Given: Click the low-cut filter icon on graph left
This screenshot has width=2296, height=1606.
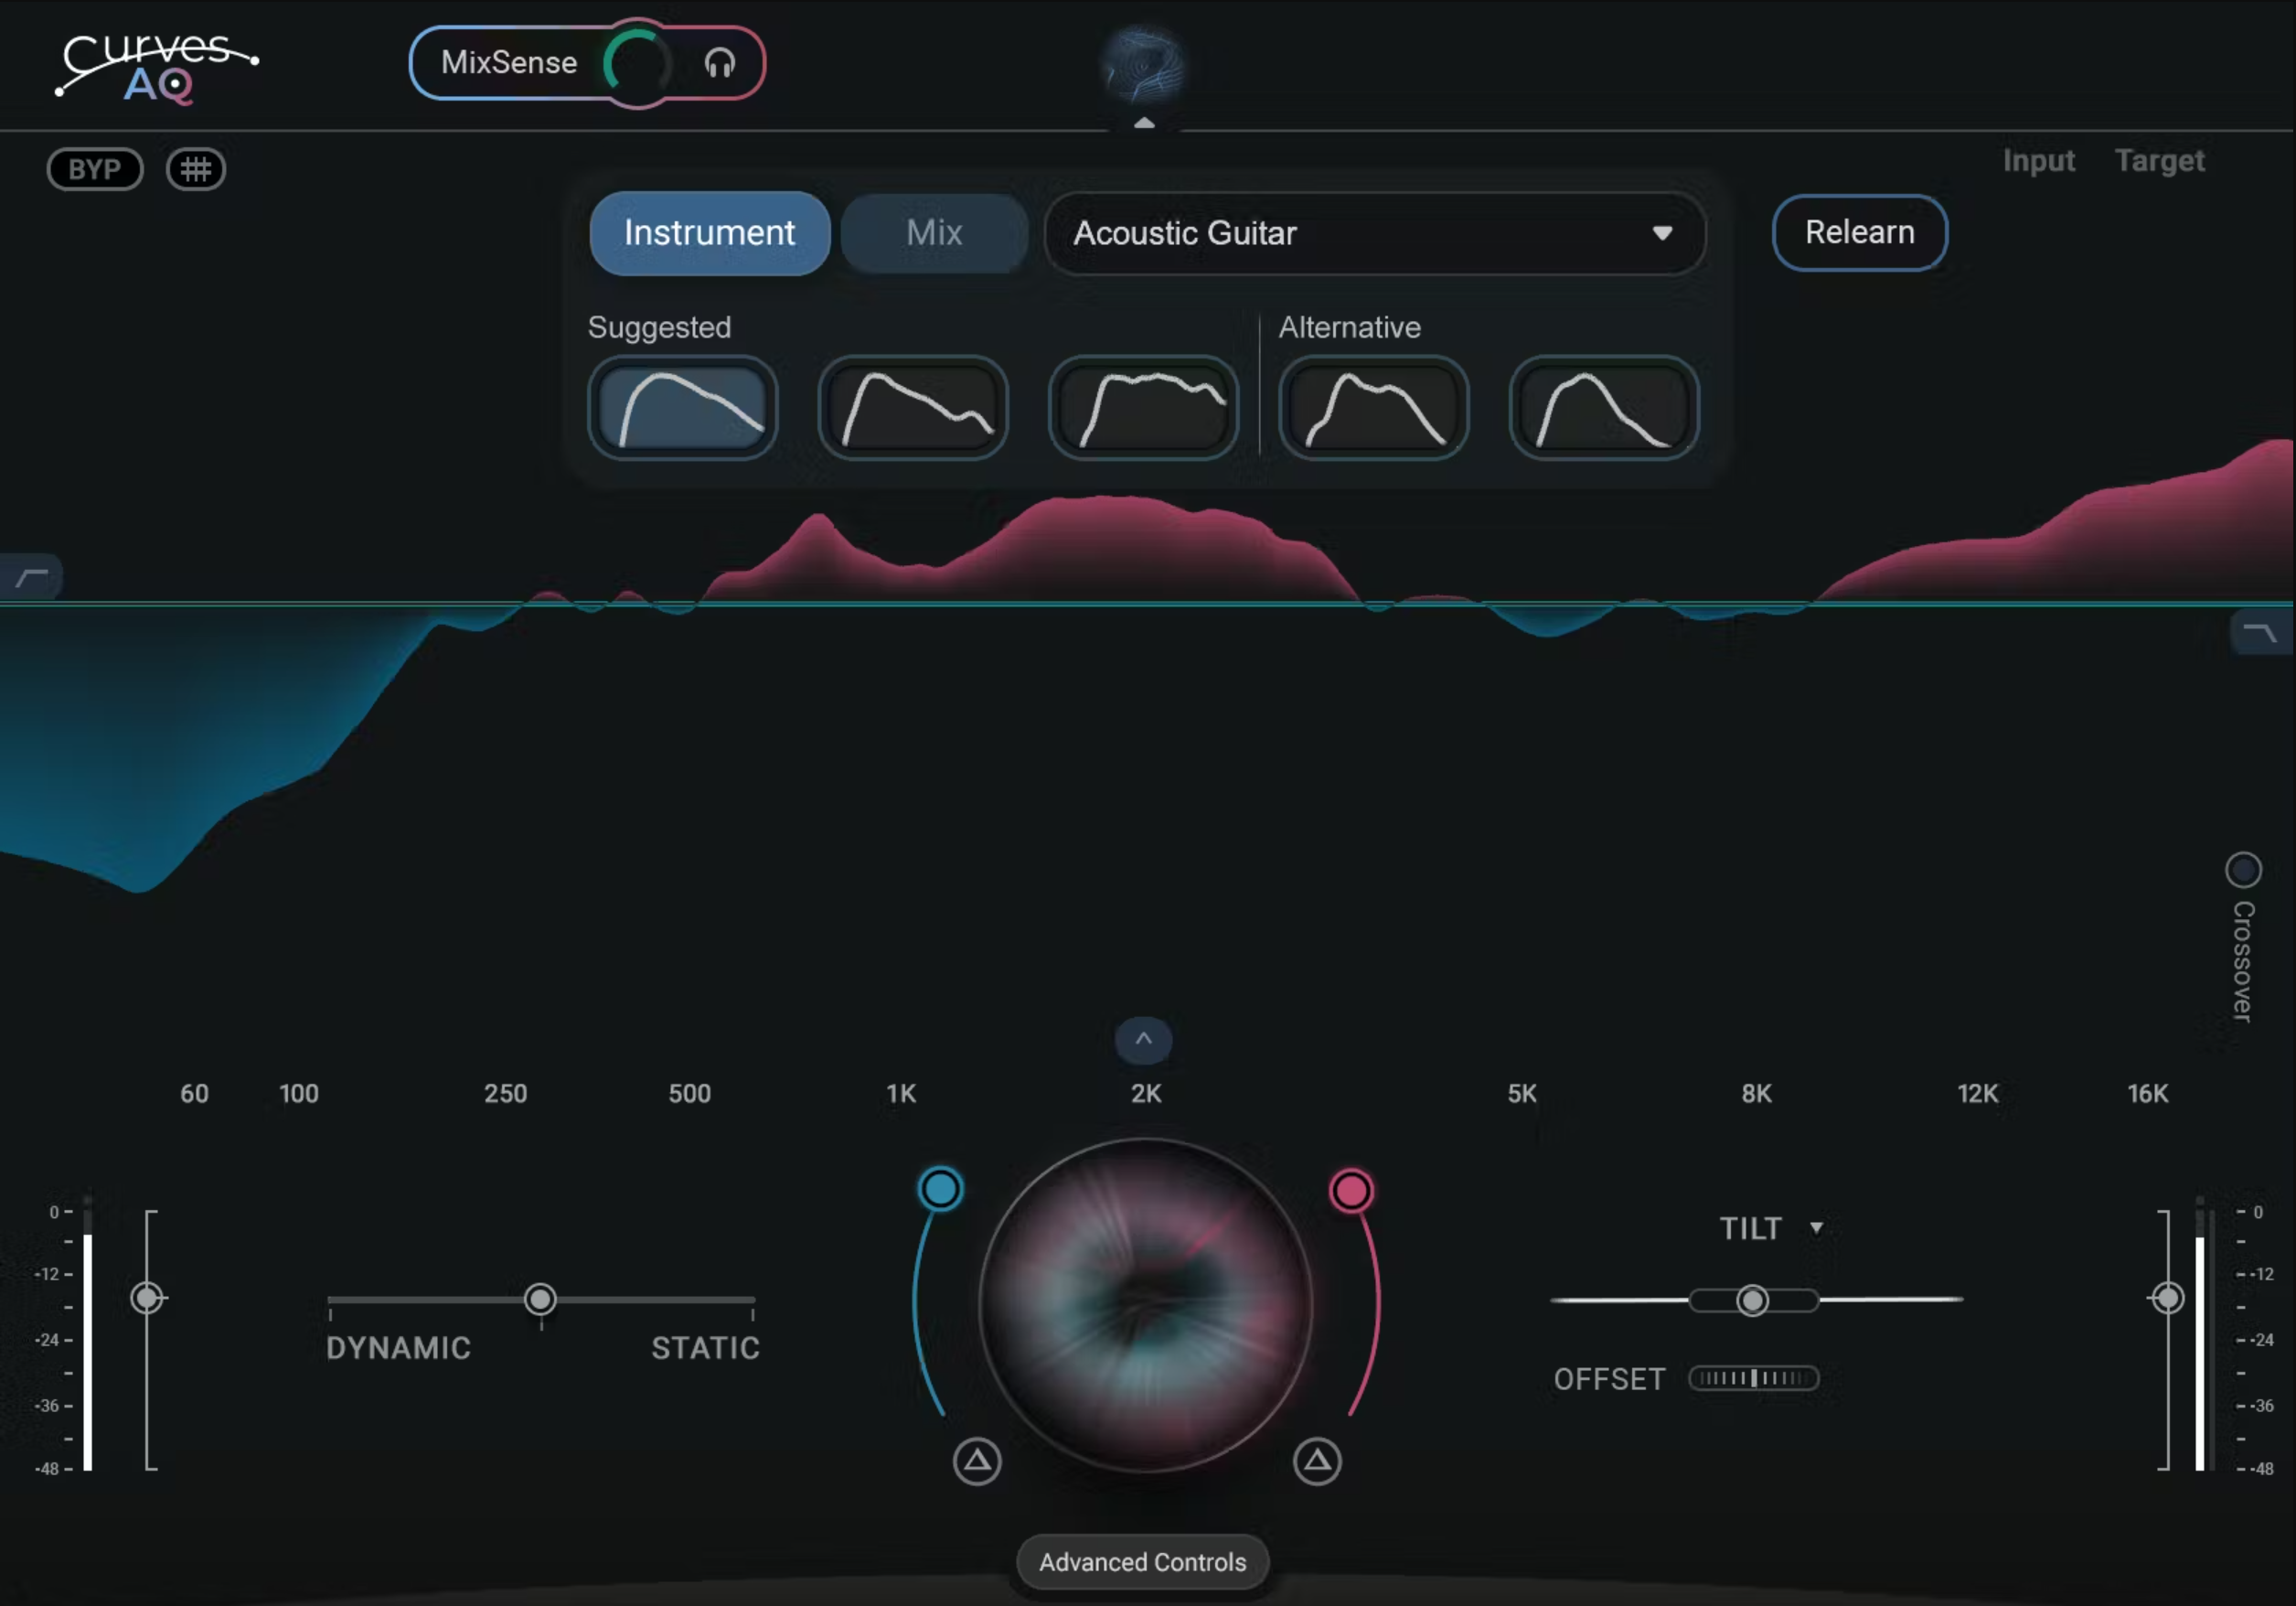Looking at the screenshot, I should pyautogui.click(x=30, y=576).
